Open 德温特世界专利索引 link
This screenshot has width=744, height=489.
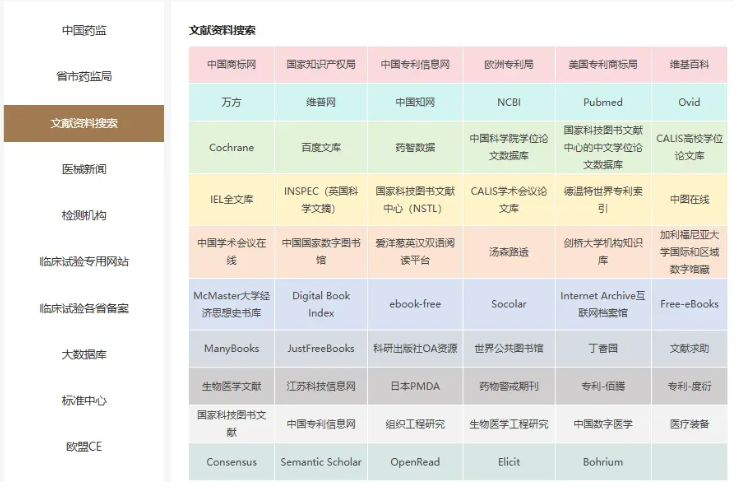(x=611, y=202)
